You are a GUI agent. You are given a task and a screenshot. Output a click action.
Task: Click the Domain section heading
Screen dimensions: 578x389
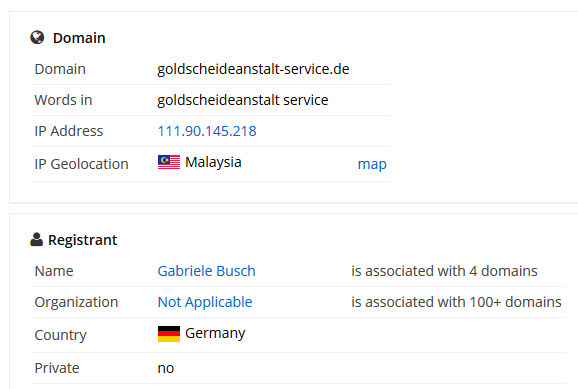pos(79,38)
